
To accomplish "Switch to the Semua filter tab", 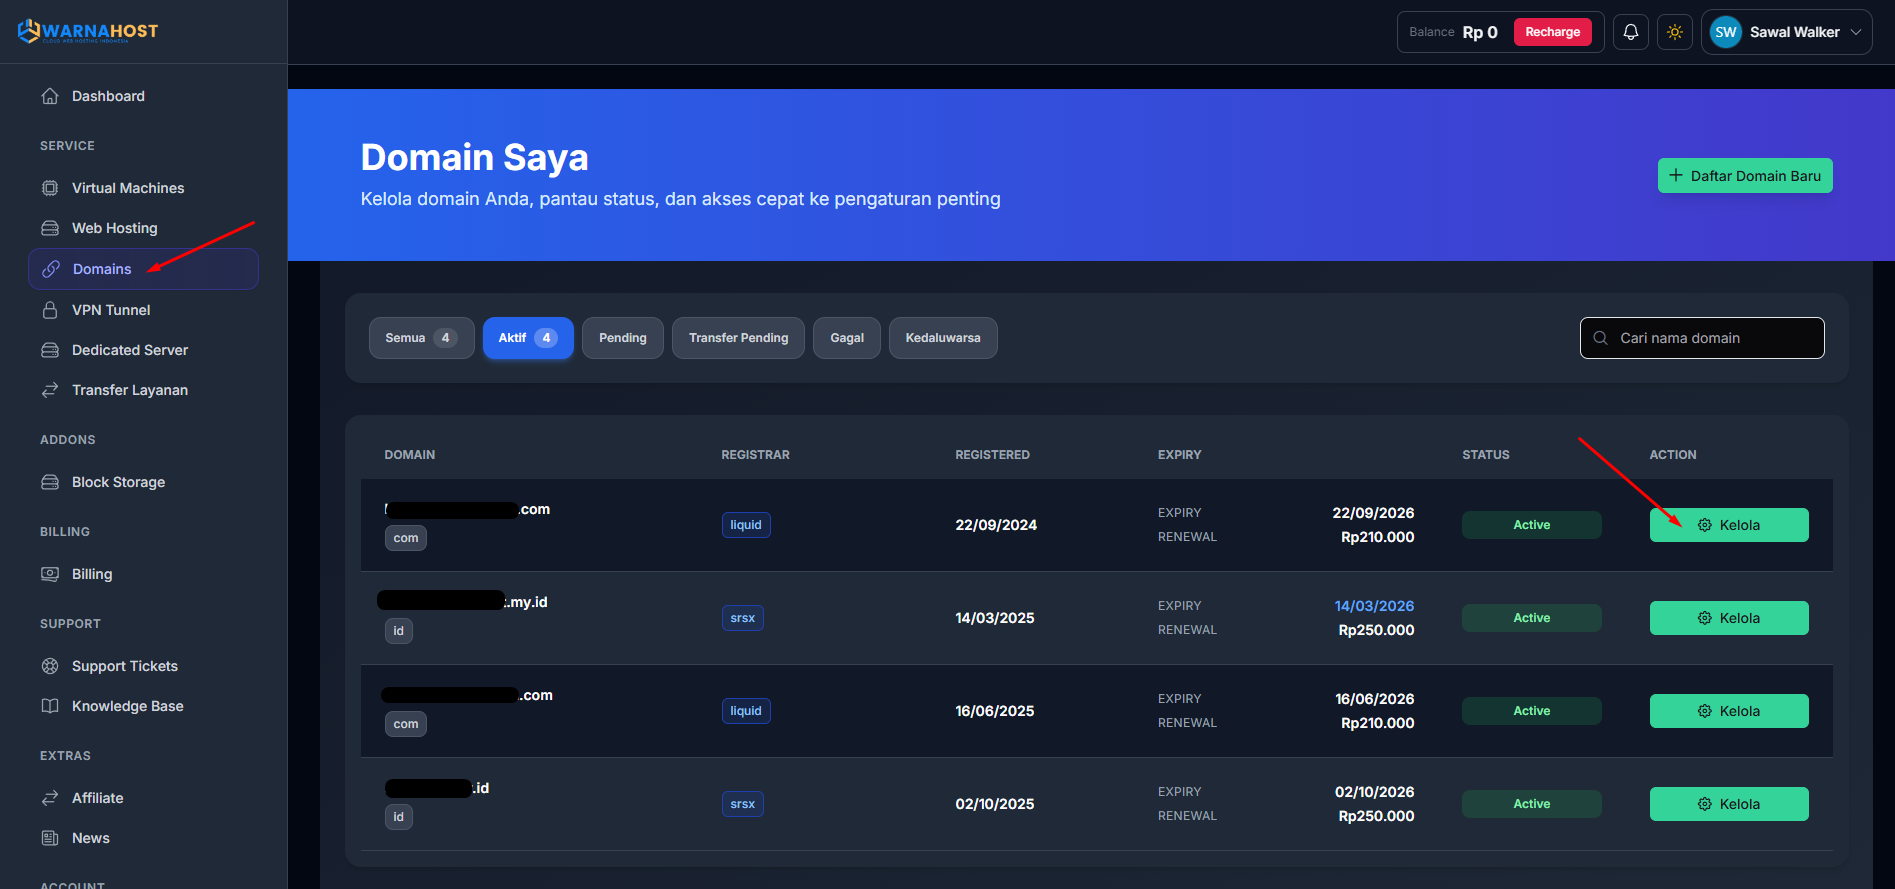I will [421, 338].
